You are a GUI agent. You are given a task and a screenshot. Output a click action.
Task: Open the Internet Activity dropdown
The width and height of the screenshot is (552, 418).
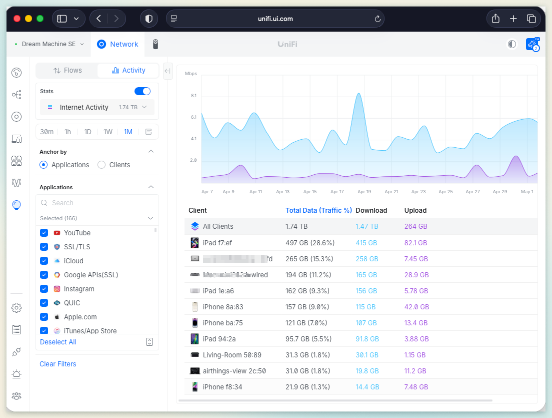pos(97,107)
